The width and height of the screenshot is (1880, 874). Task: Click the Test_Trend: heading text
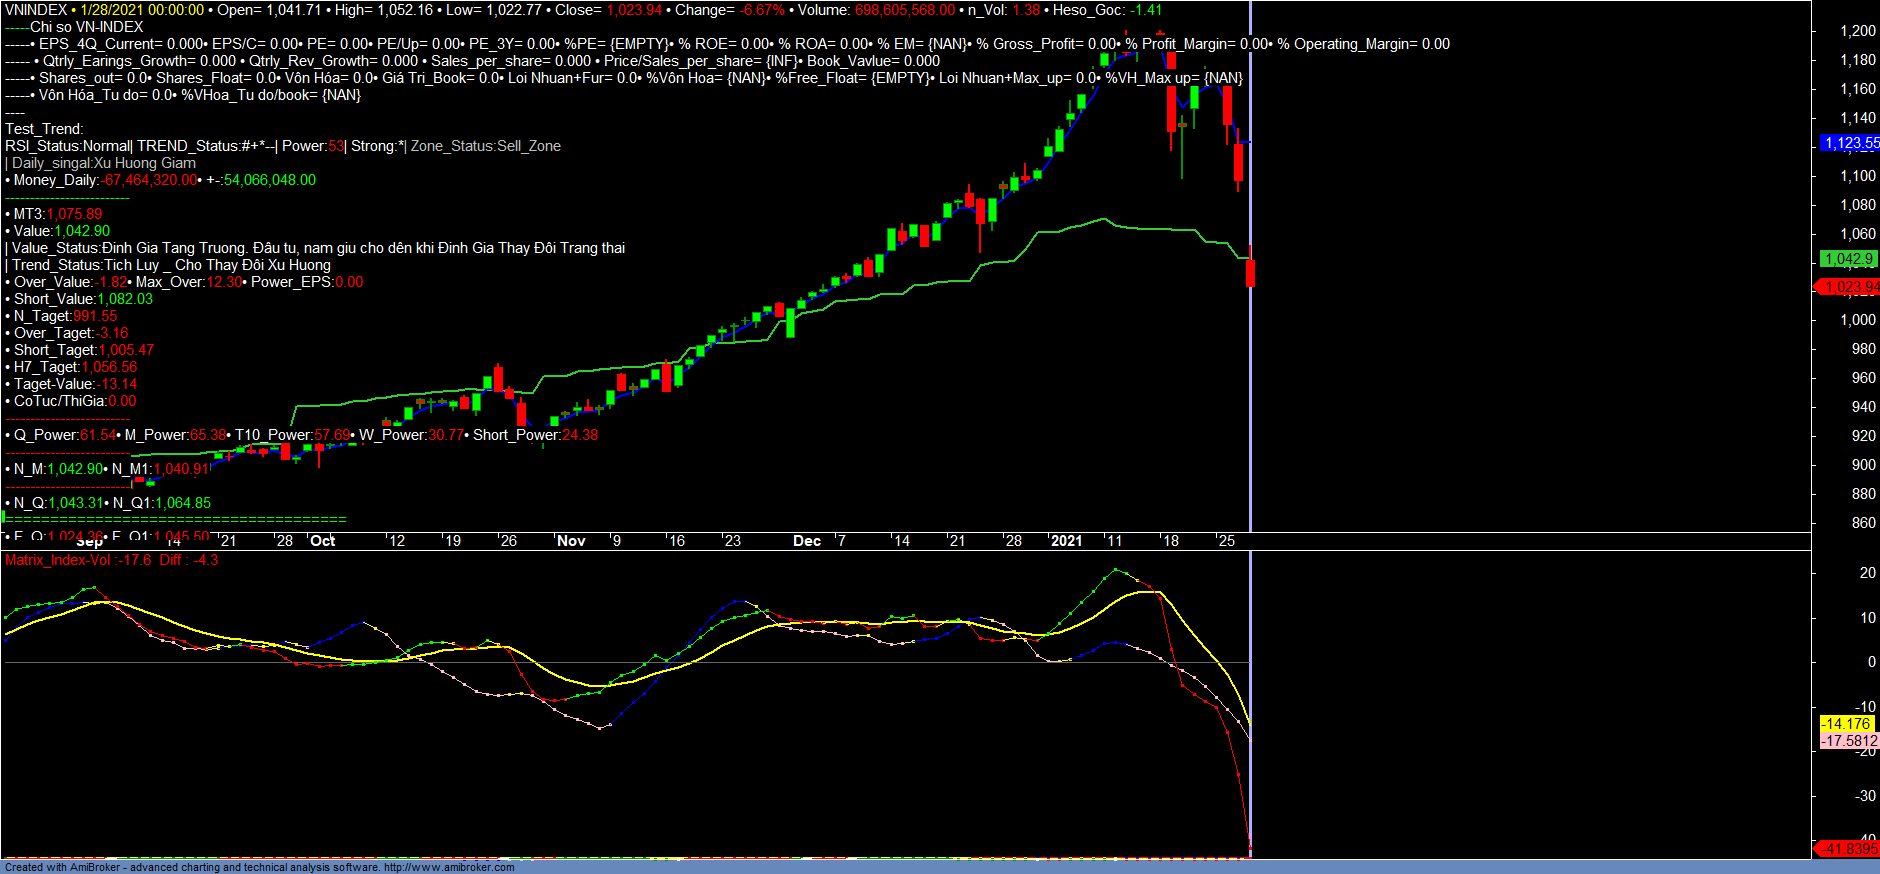pyautogui.click(x=44, y=129)
